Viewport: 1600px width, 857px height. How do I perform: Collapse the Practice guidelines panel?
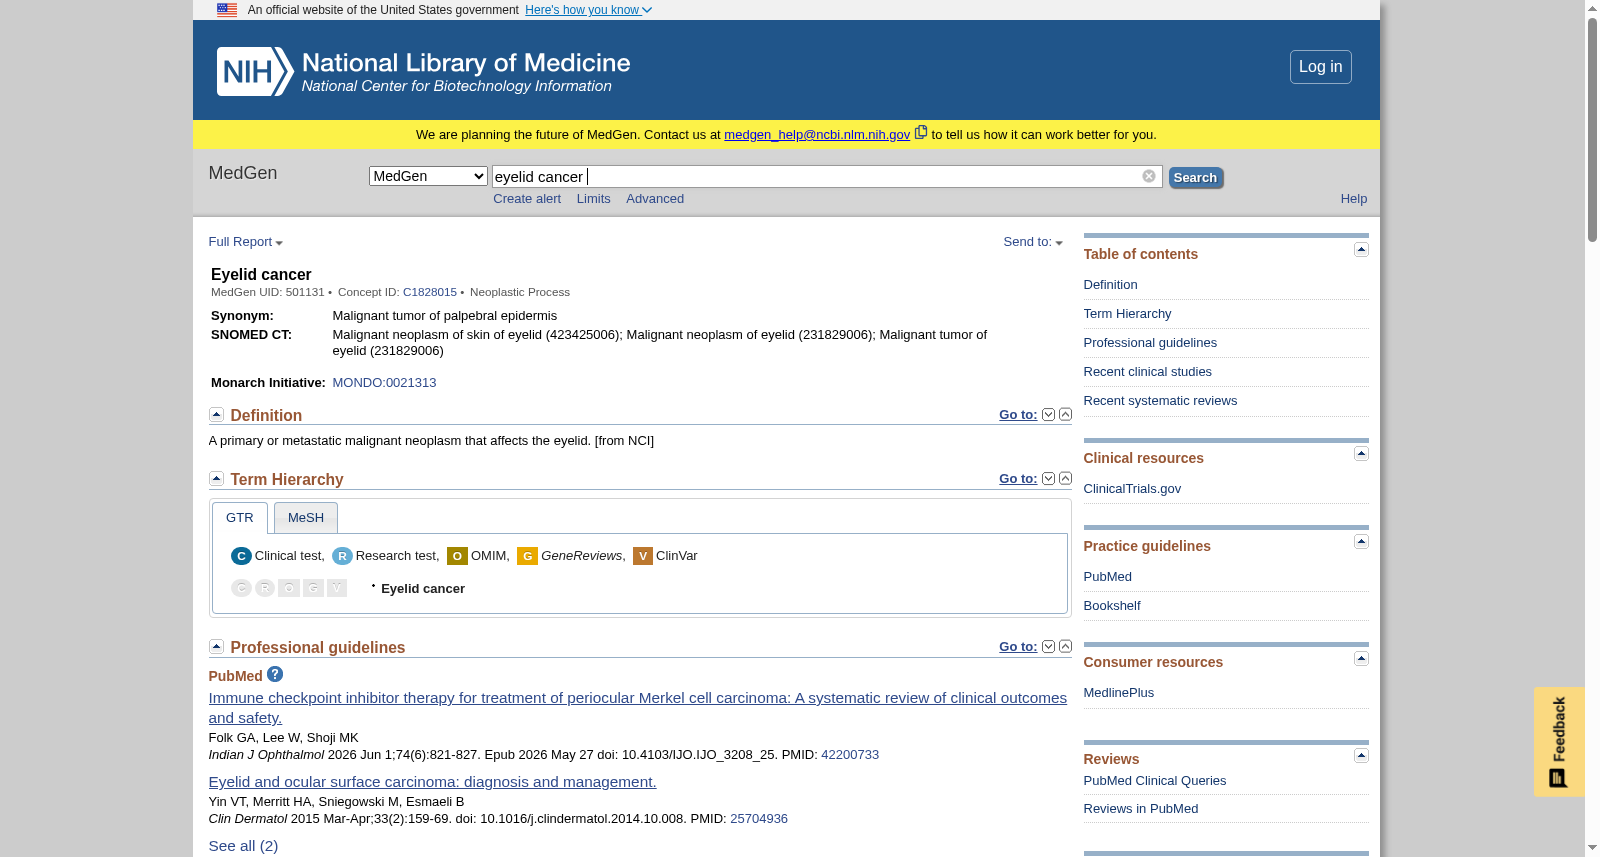1361,541
